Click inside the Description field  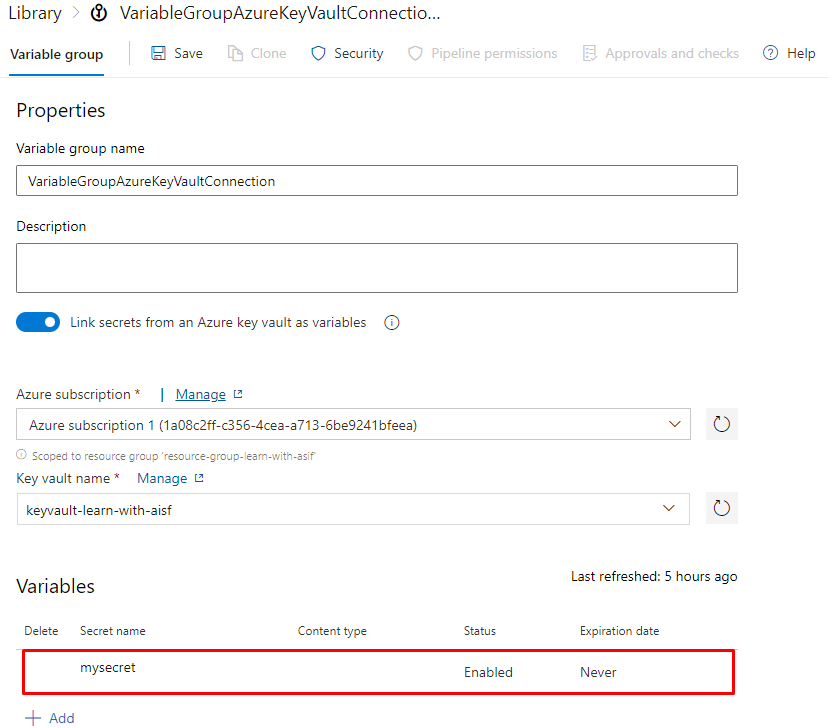(376, 267)
